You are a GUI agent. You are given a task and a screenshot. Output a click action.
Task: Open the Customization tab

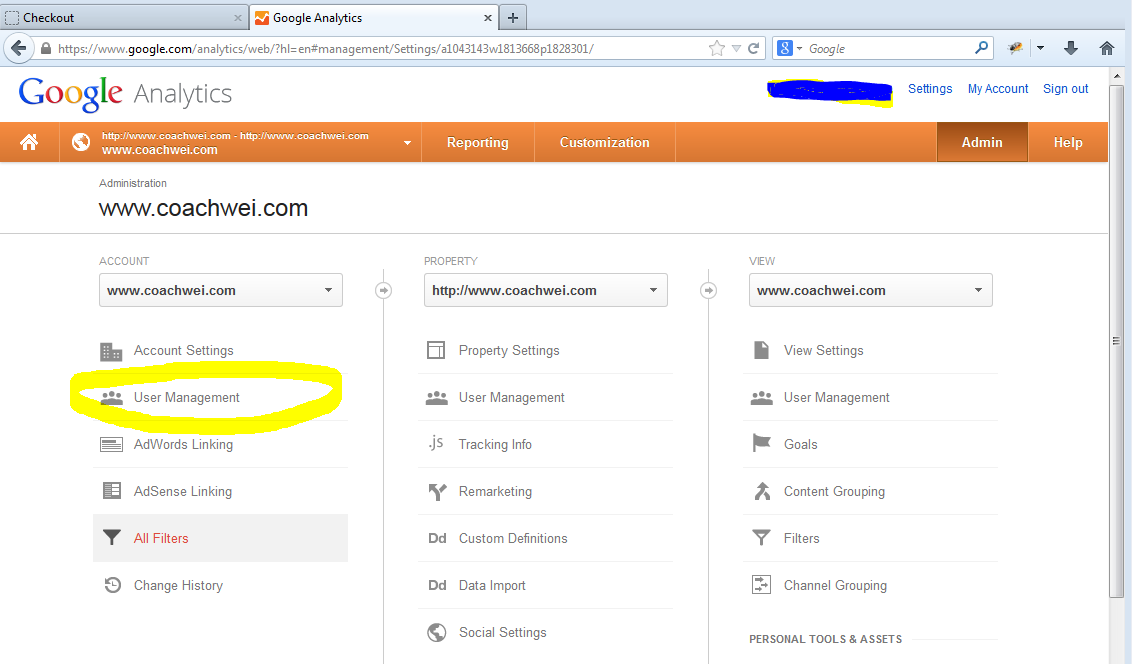pyautogui.click(x=604, y=142)
